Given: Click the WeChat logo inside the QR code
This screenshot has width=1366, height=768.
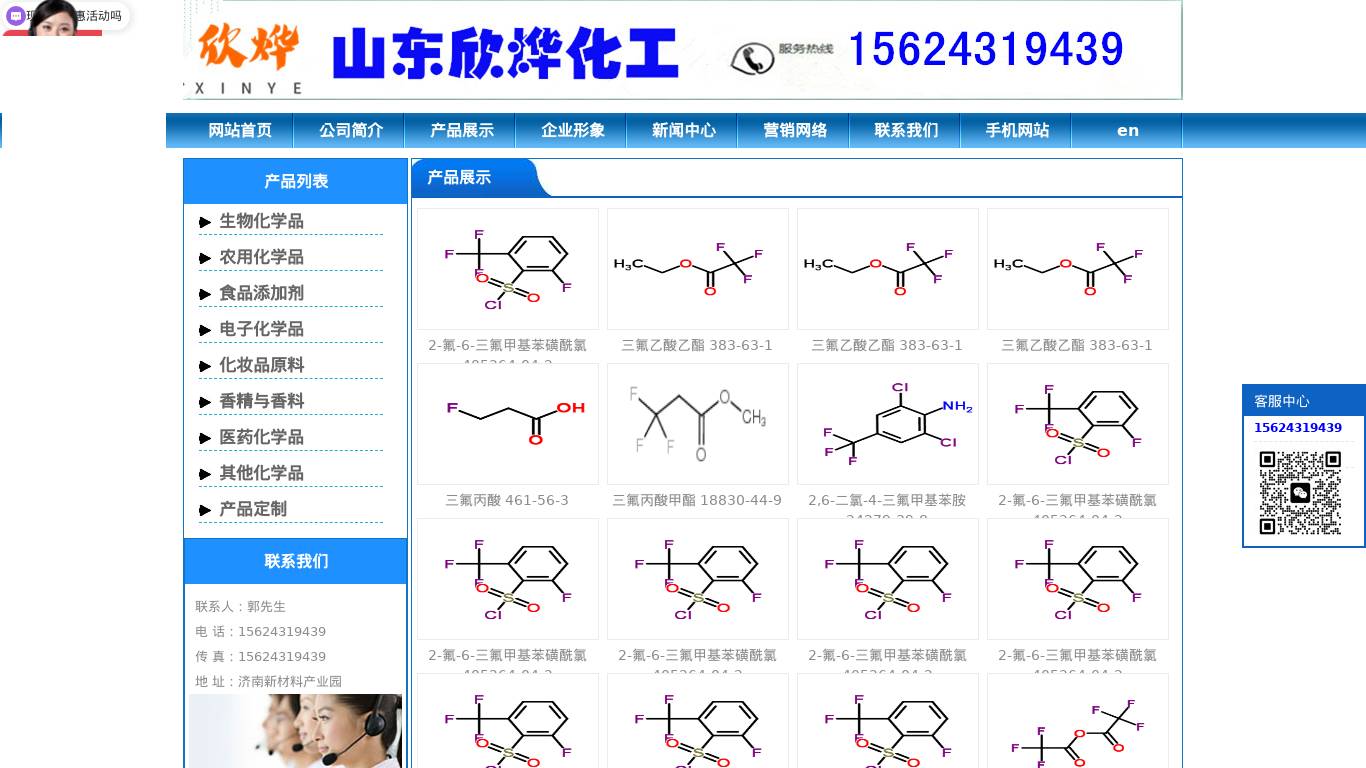Looking at the screenshot, I should 1301,492.
